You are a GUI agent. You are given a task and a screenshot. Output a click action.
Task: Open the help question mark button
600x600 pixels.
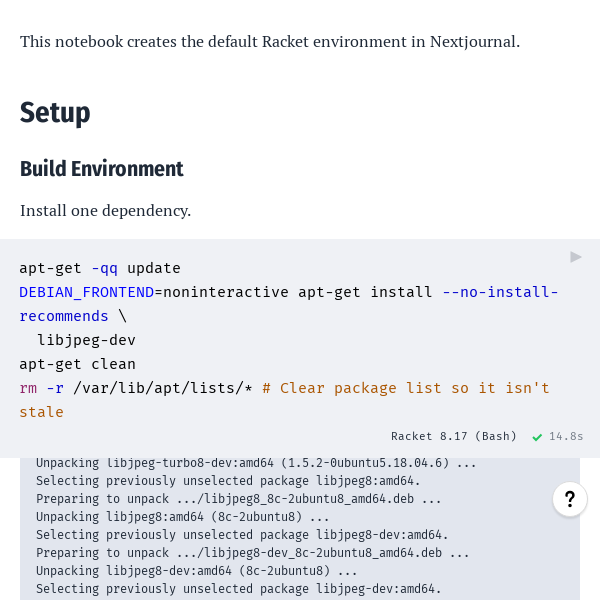pyautogui.click(x=570, y=499)
